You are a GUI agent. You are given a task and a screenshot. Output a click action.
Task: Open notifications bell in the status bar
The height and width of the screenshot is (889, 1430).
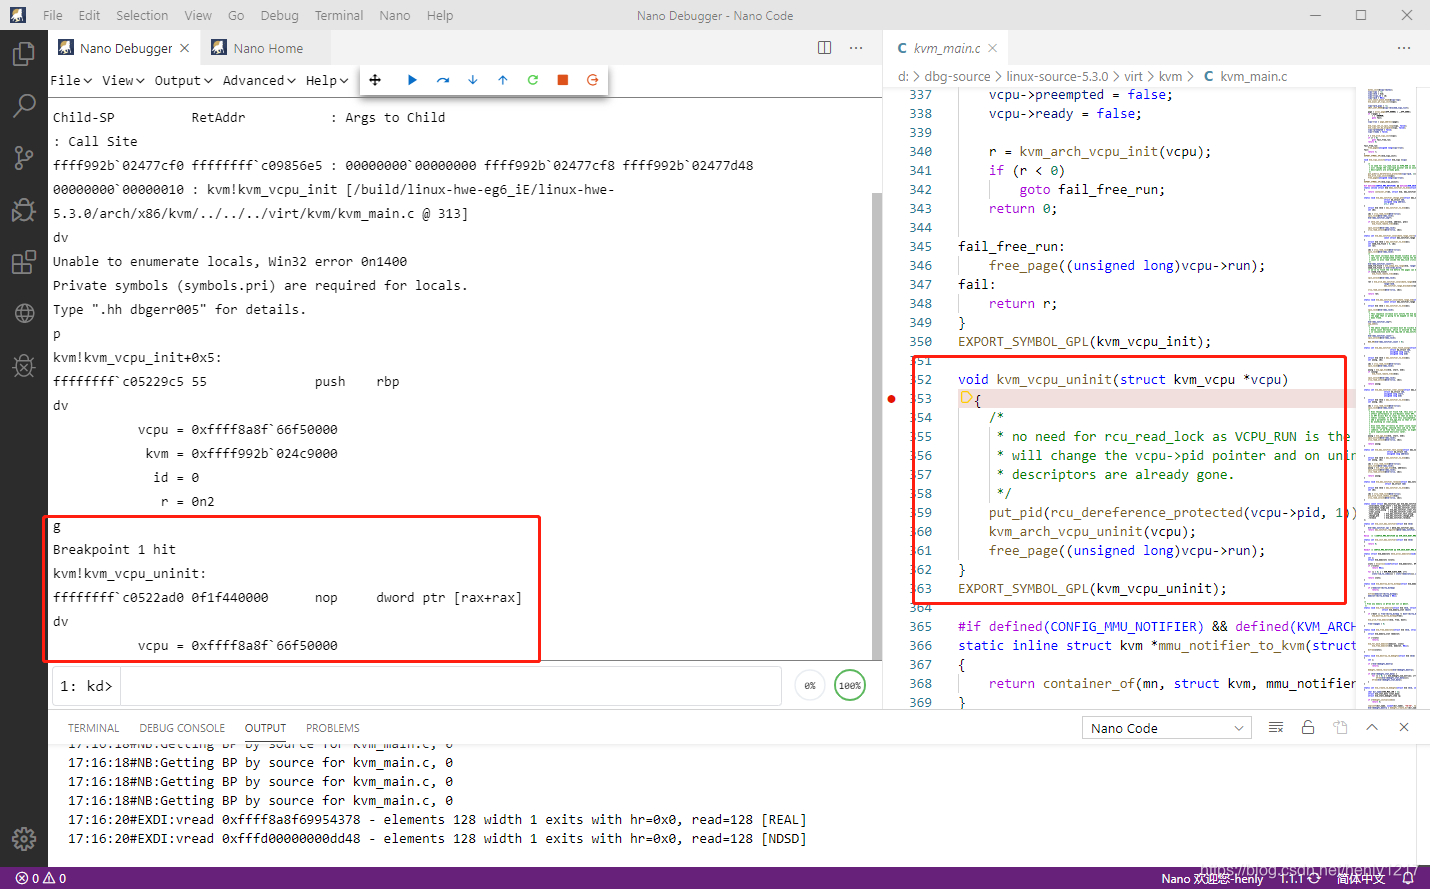coord(1408,878)
